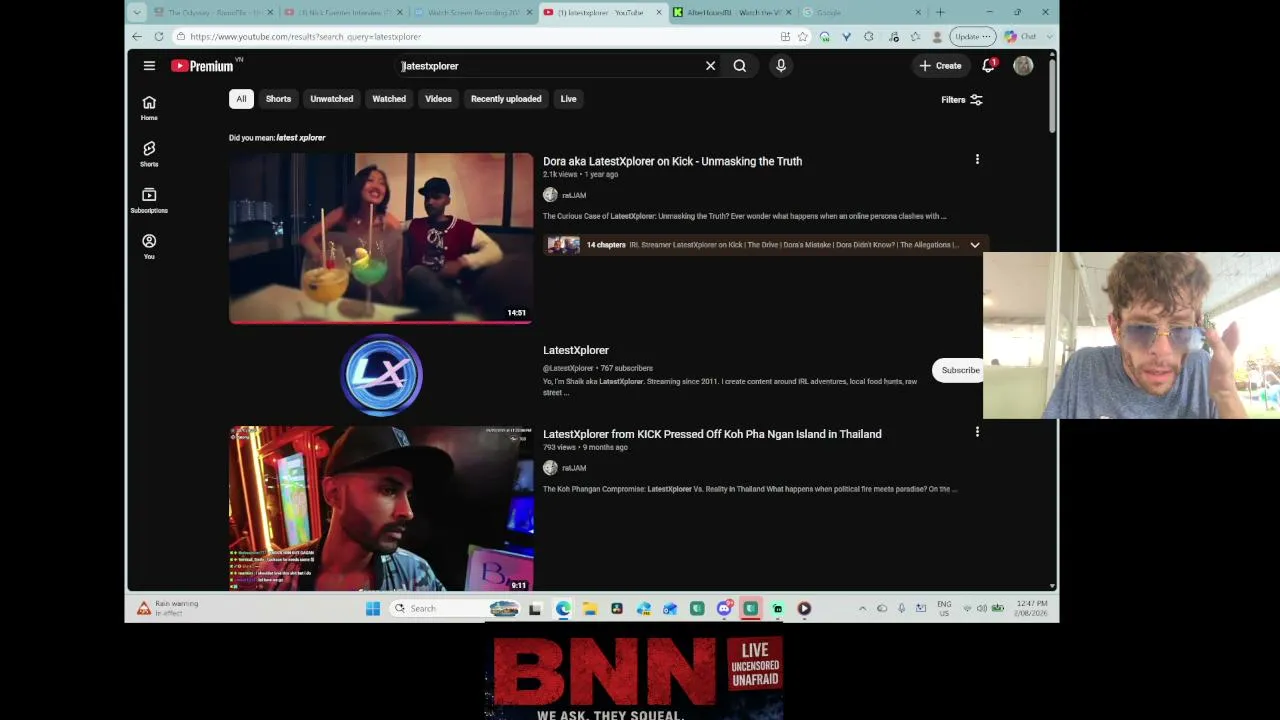
Task: Open the Windows Start menu
Action: (x=373, y=608)
